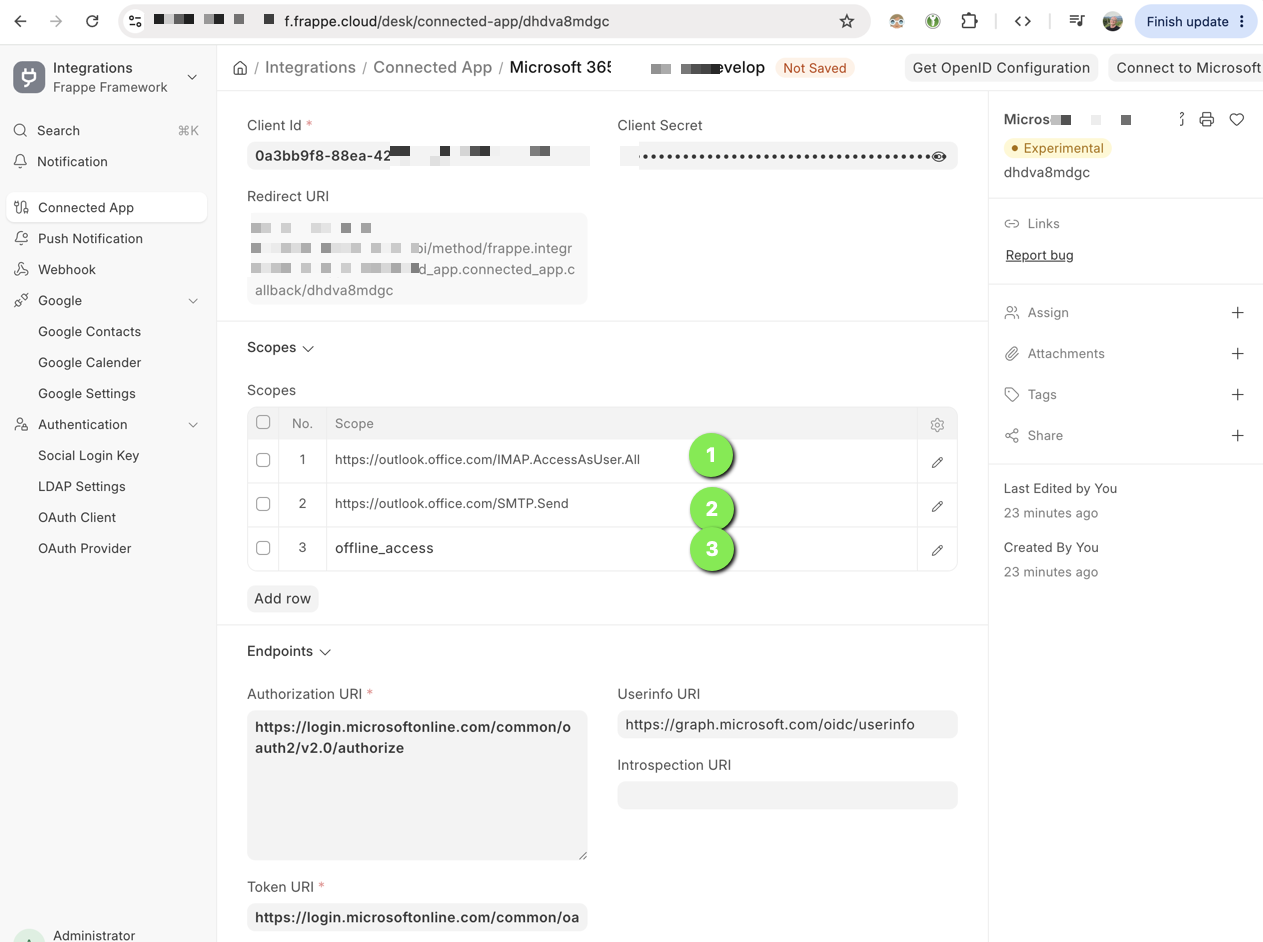1263x942 pixels.
Task: Go forward using the browser forward arrow
Action: (x=56, y=21)
